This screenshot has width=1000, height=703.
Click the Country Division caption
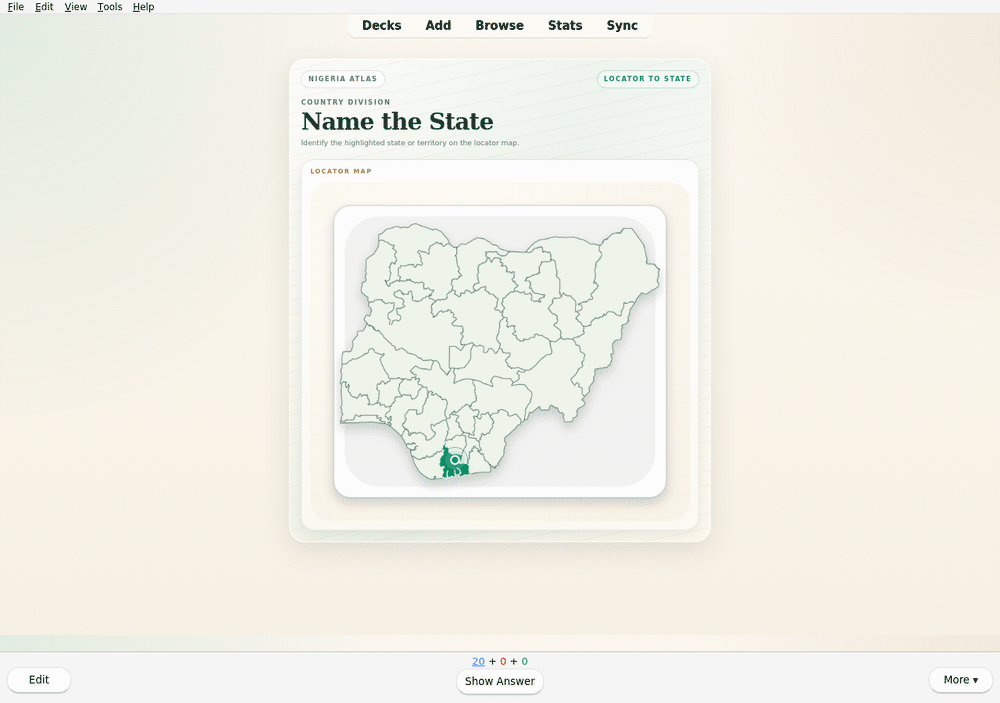coord(346,102)
